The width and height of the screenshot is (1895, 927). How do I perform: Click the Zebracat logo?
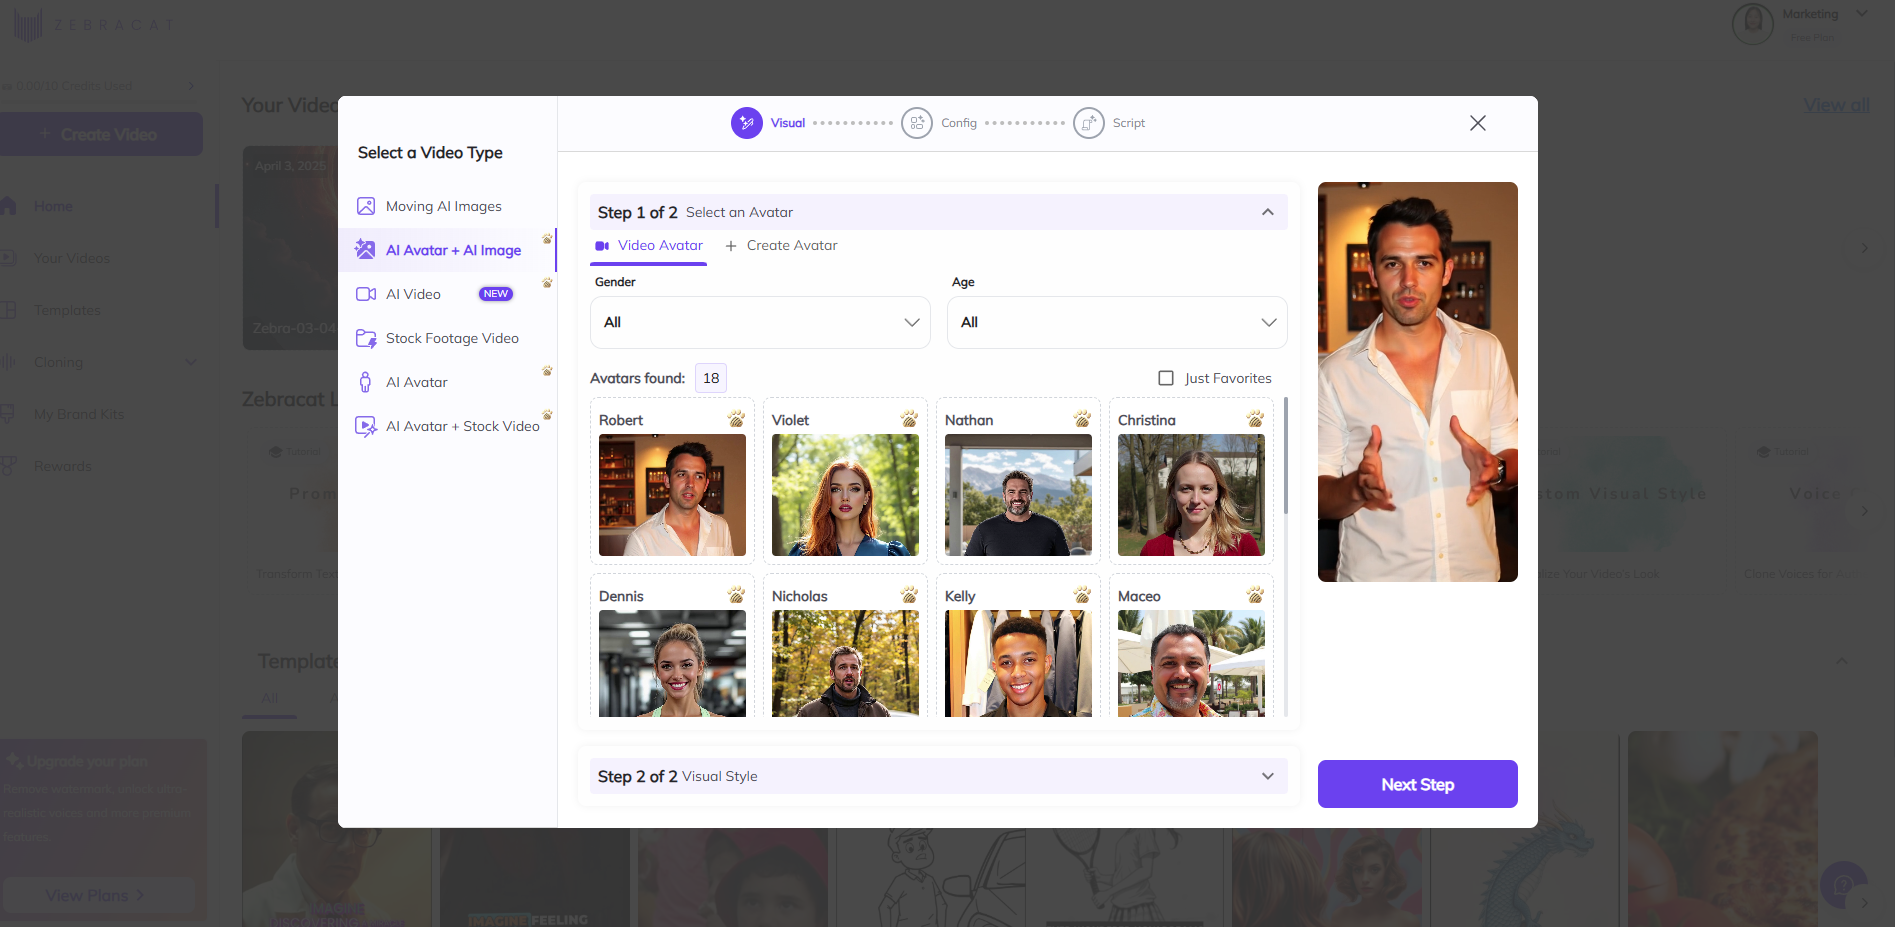tap(93, 24)
